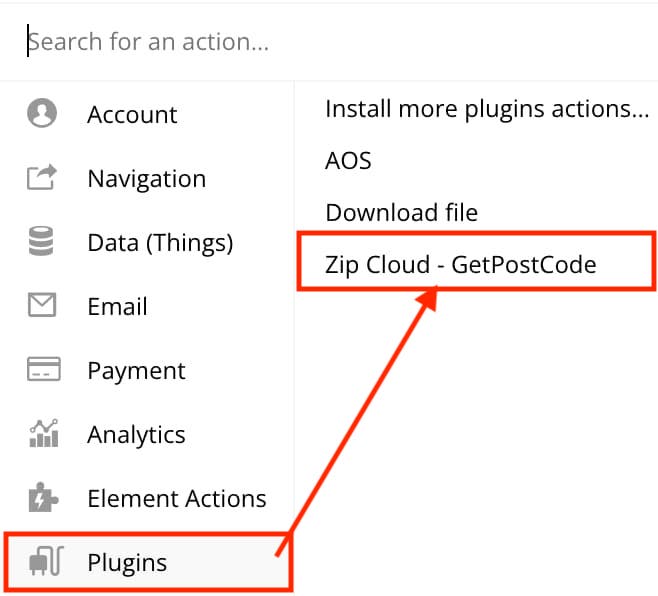Screen dimensions: 658x596
Task: Choose Data (Things) category label
Action: click(x=160, y=243)
